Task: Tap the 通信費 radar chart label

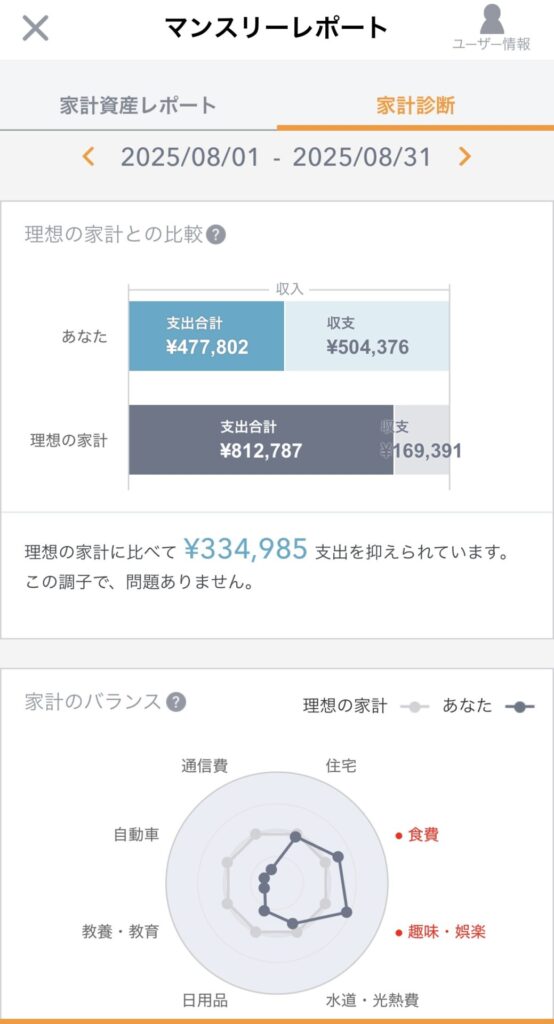Action: click(204, 766)
